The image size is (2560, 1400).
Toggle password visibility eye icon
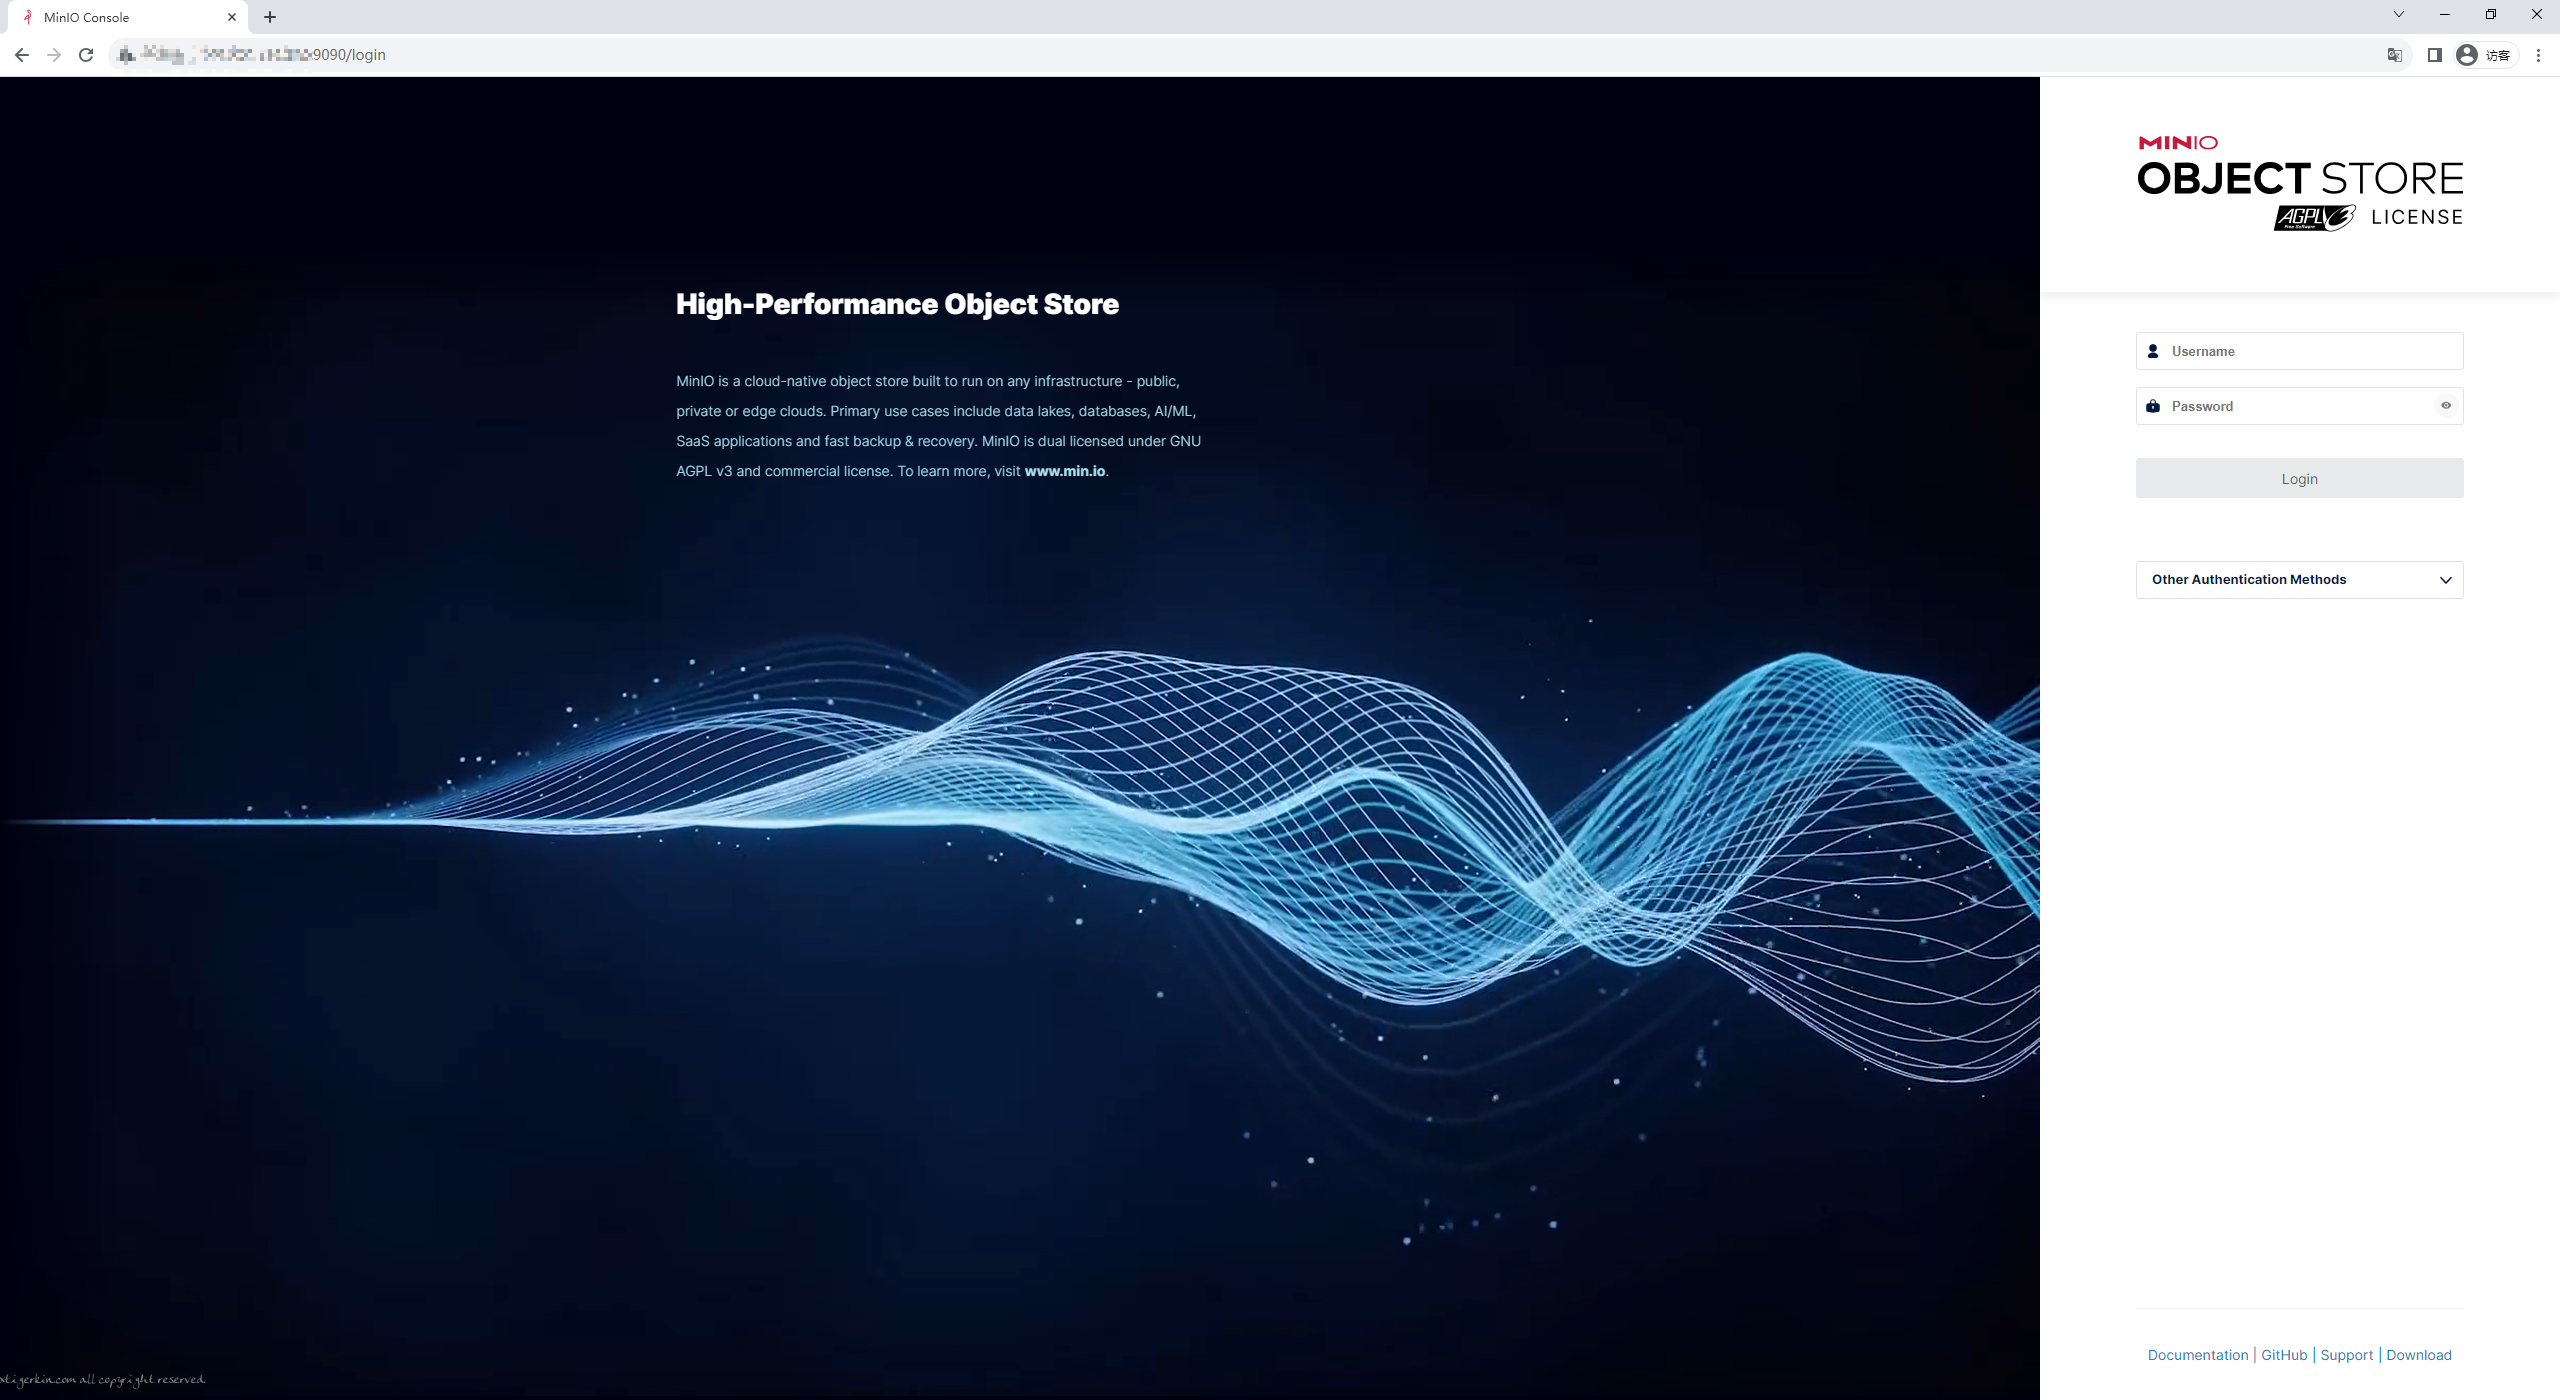(x=2446, y=406)
